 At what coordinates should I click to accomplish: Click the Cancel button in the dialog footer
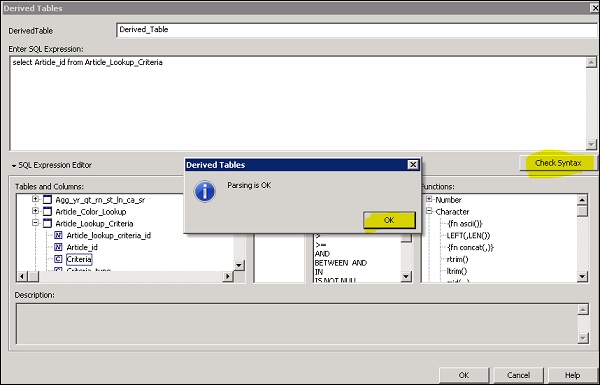(x=518, y=375)
